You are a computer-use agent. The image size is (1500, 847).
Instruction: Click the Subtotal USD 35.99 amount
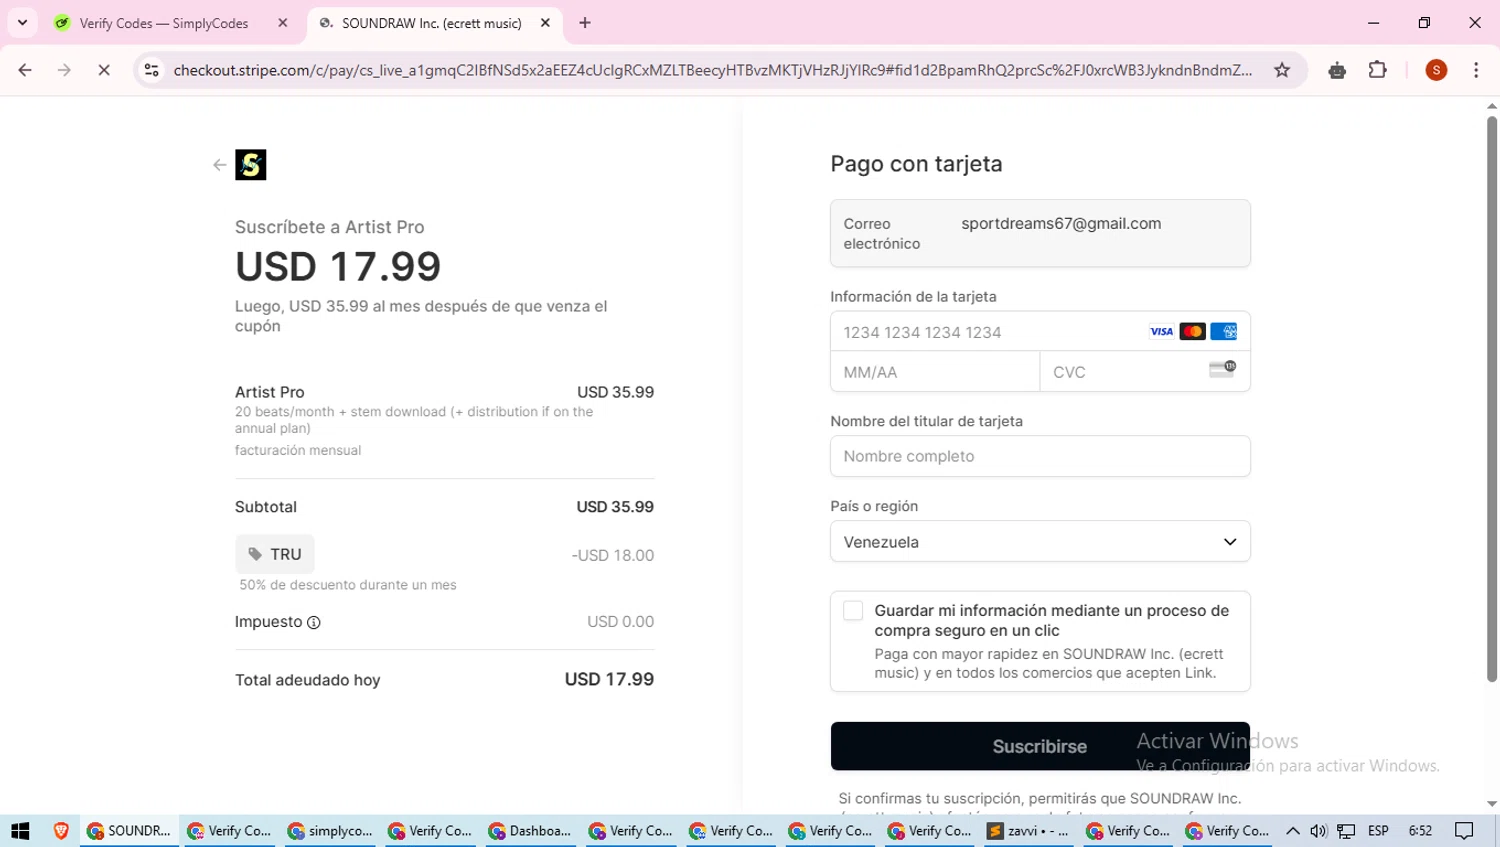pyautogui.click(x=615, y=507)
